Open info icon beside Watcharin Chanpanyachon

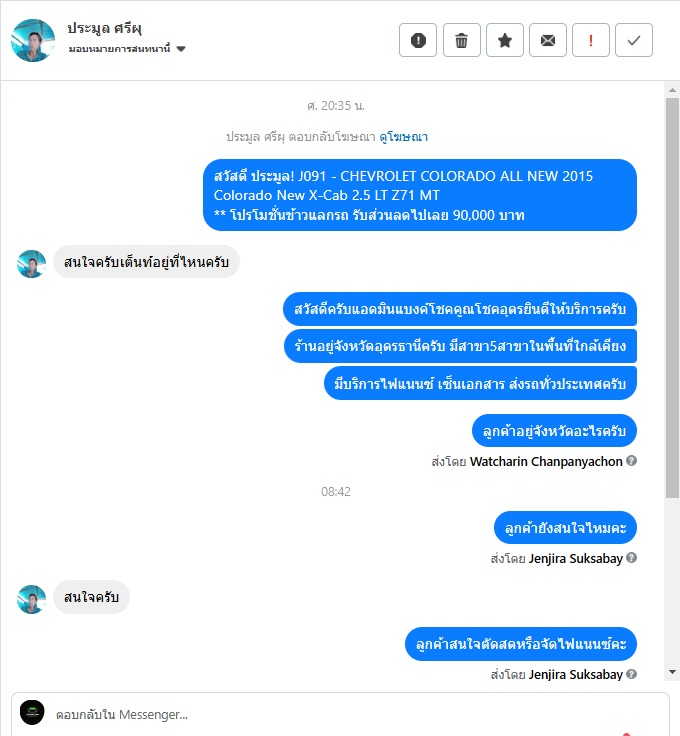pyautogui.click(x=632, y=461)
